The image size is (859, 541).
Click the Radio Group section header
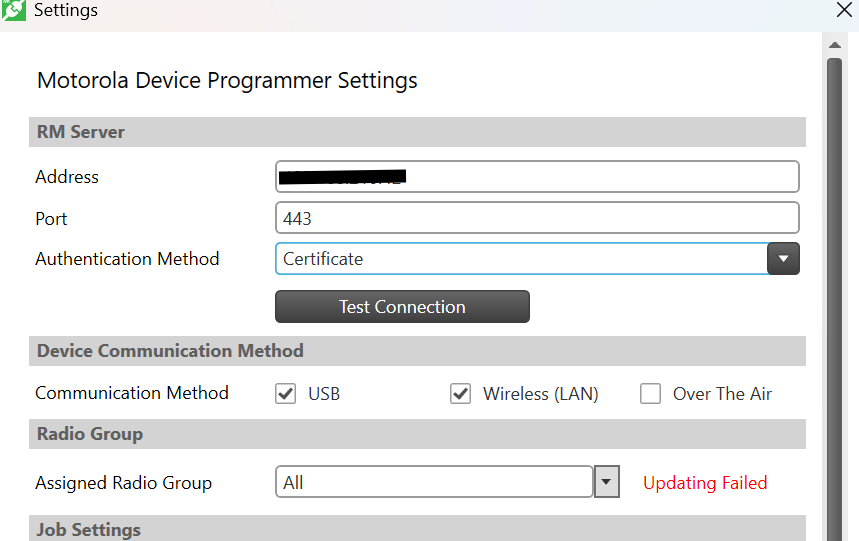click(417, 434)
